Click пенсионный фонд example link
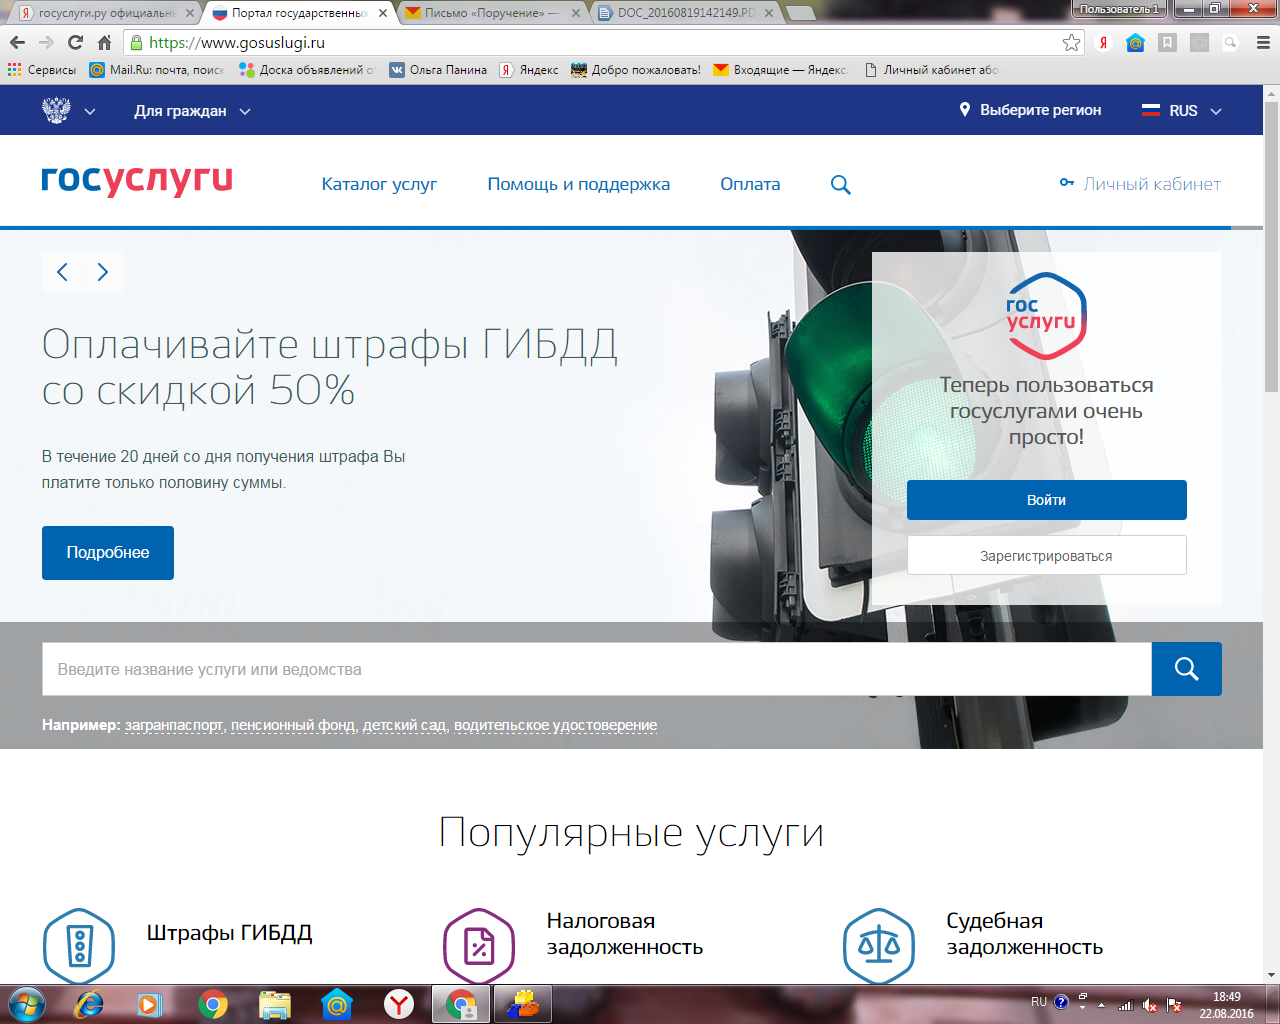The height and width of the screenshot is (1024, 1280). pyautogui.click(x=293, y=725)
